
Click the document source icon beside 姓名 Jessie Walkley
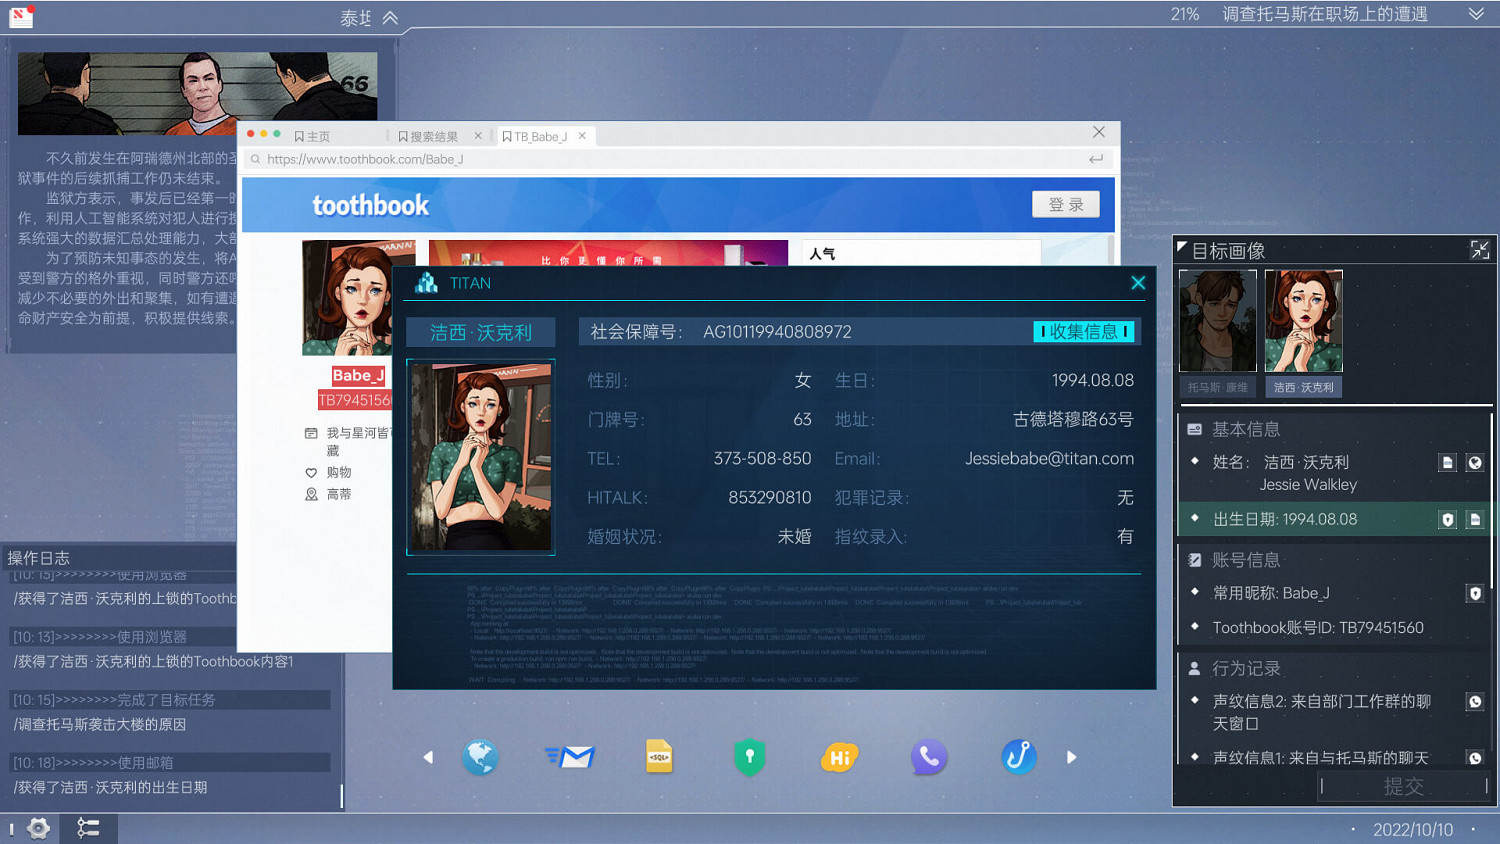pos(1448,462)
